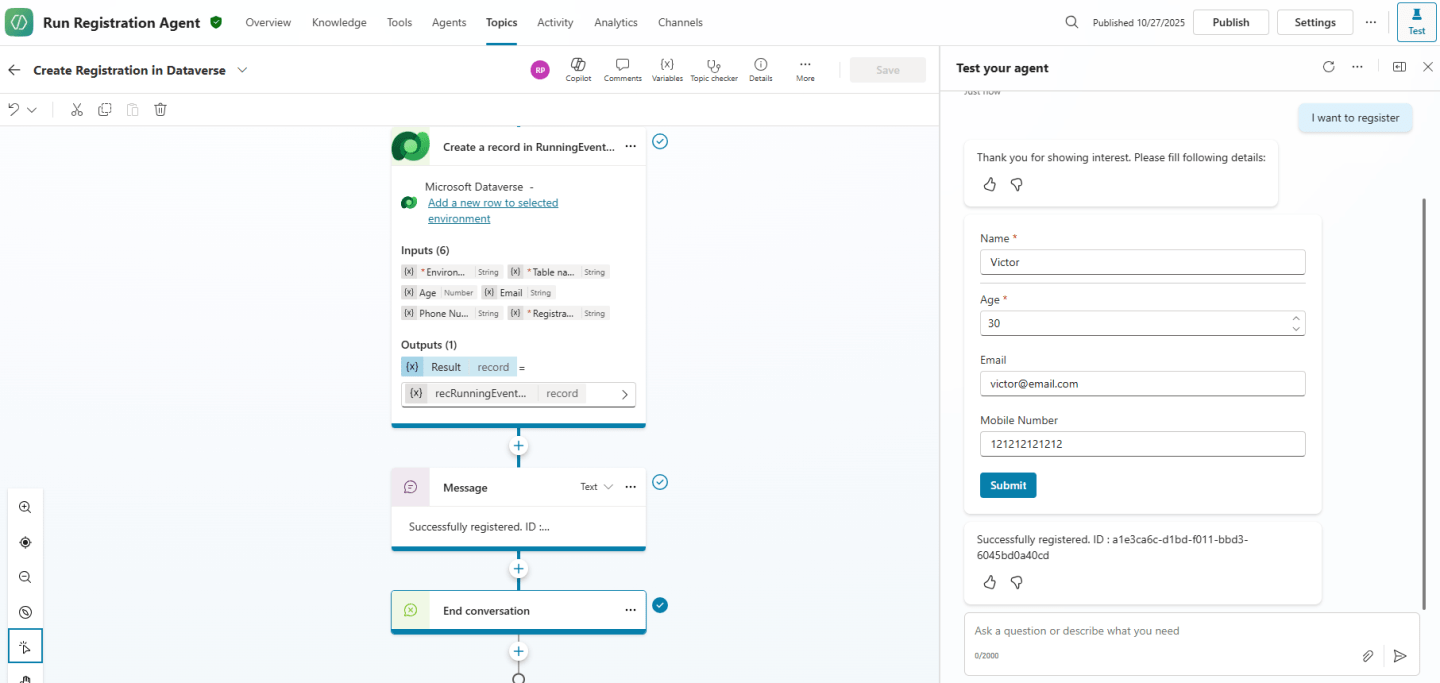Image resolution: width=1440 pixels, height=683 pixels.
Task: Open the 'Add a new row to selected environment' link
Action: coord(493,202)
